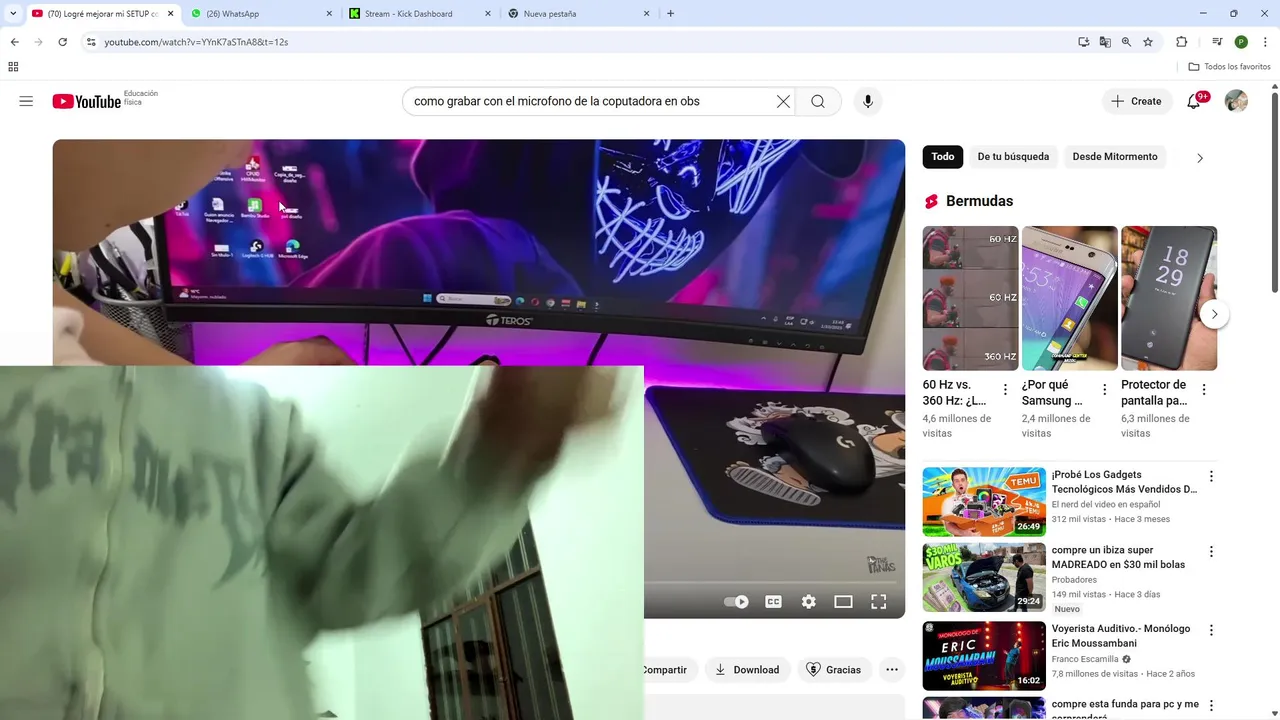Switch to theater mode
1280x720 pixels.
tap(844, 601)
